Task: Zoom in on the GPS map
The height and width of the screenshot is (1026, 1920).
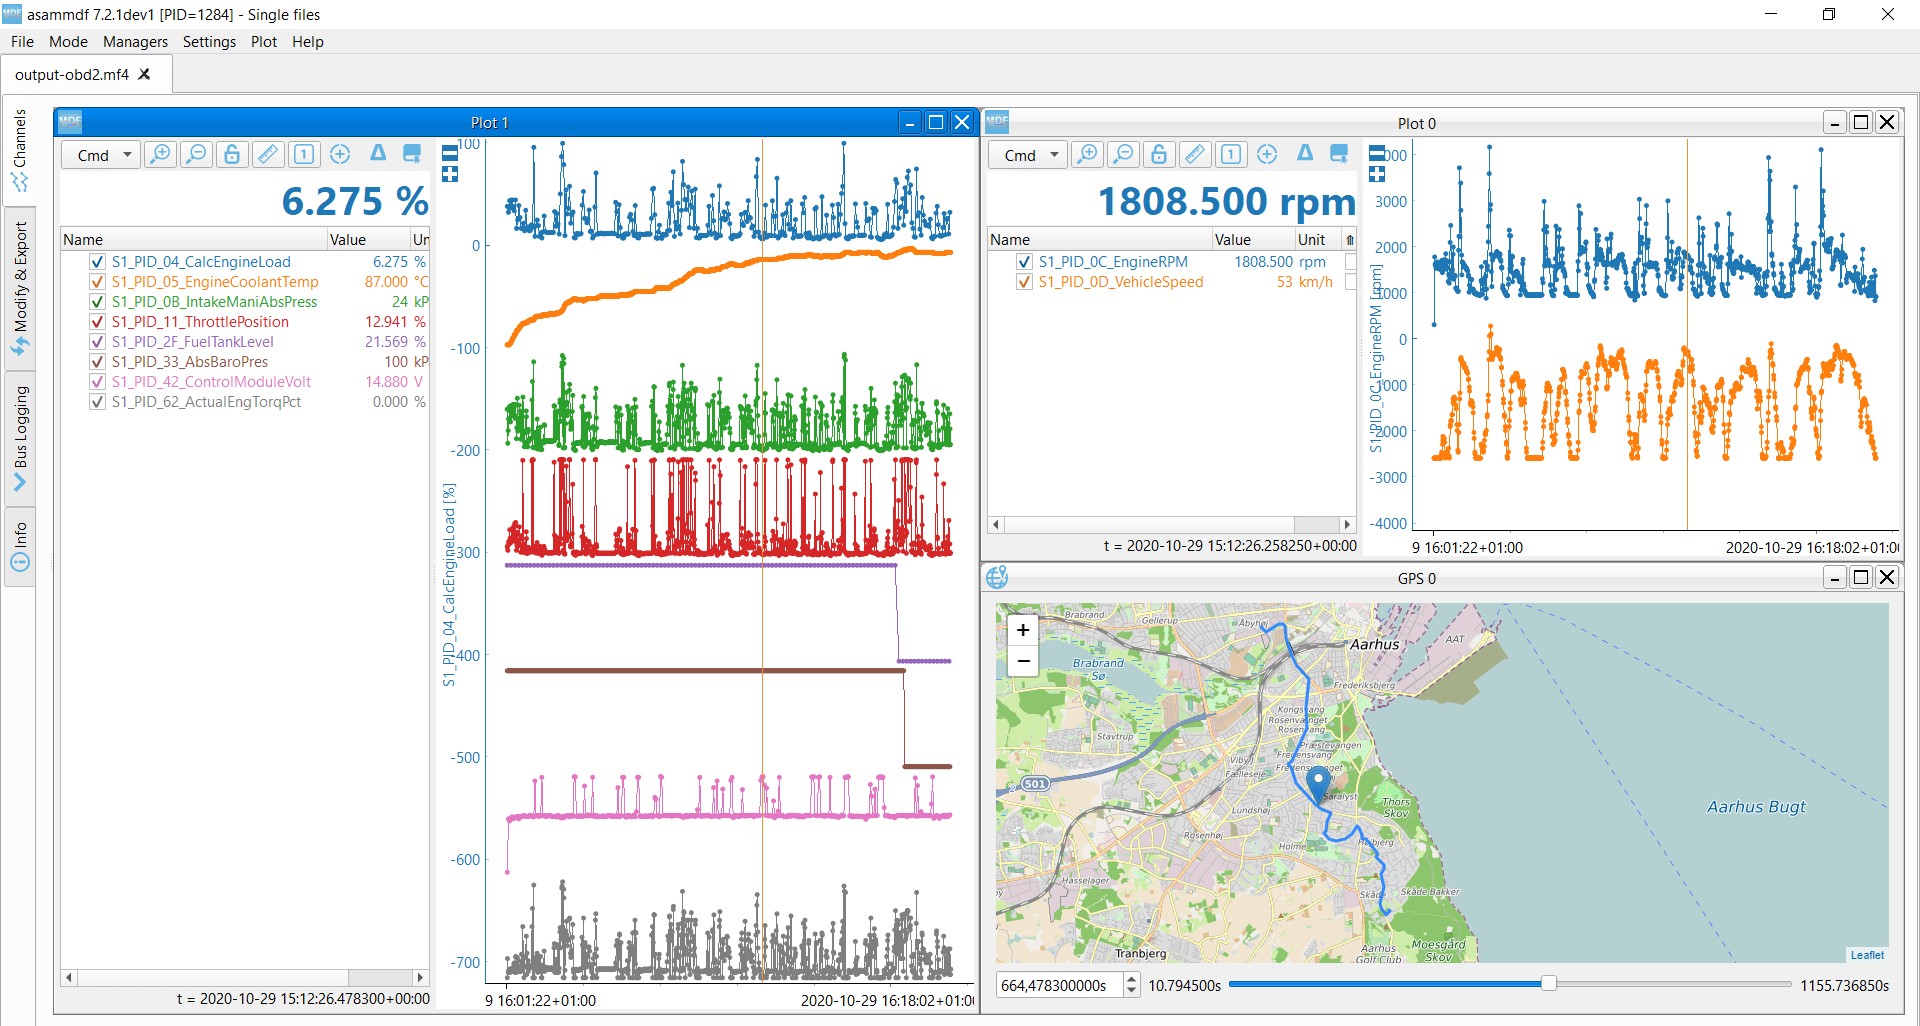Action: [x=1023, y=630]
